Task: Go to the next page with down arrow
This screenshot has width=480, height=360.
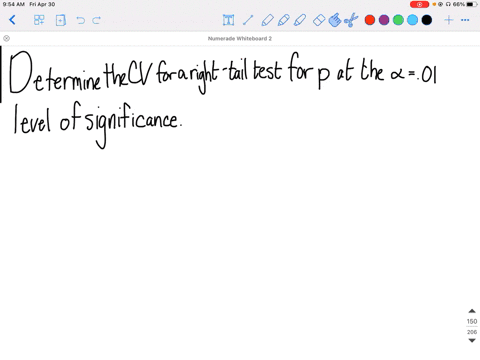Action: [x=472, y=340]
